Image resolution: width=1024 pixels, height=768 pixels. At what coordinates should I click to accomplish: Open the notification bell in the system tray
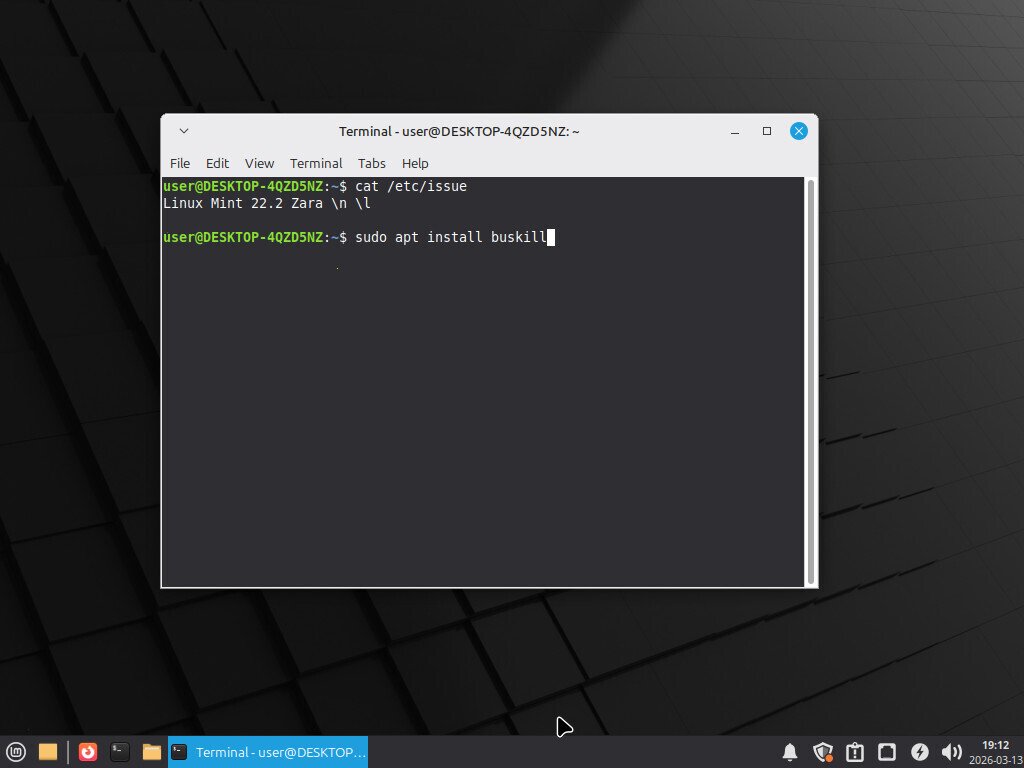(x=790, y=752)
